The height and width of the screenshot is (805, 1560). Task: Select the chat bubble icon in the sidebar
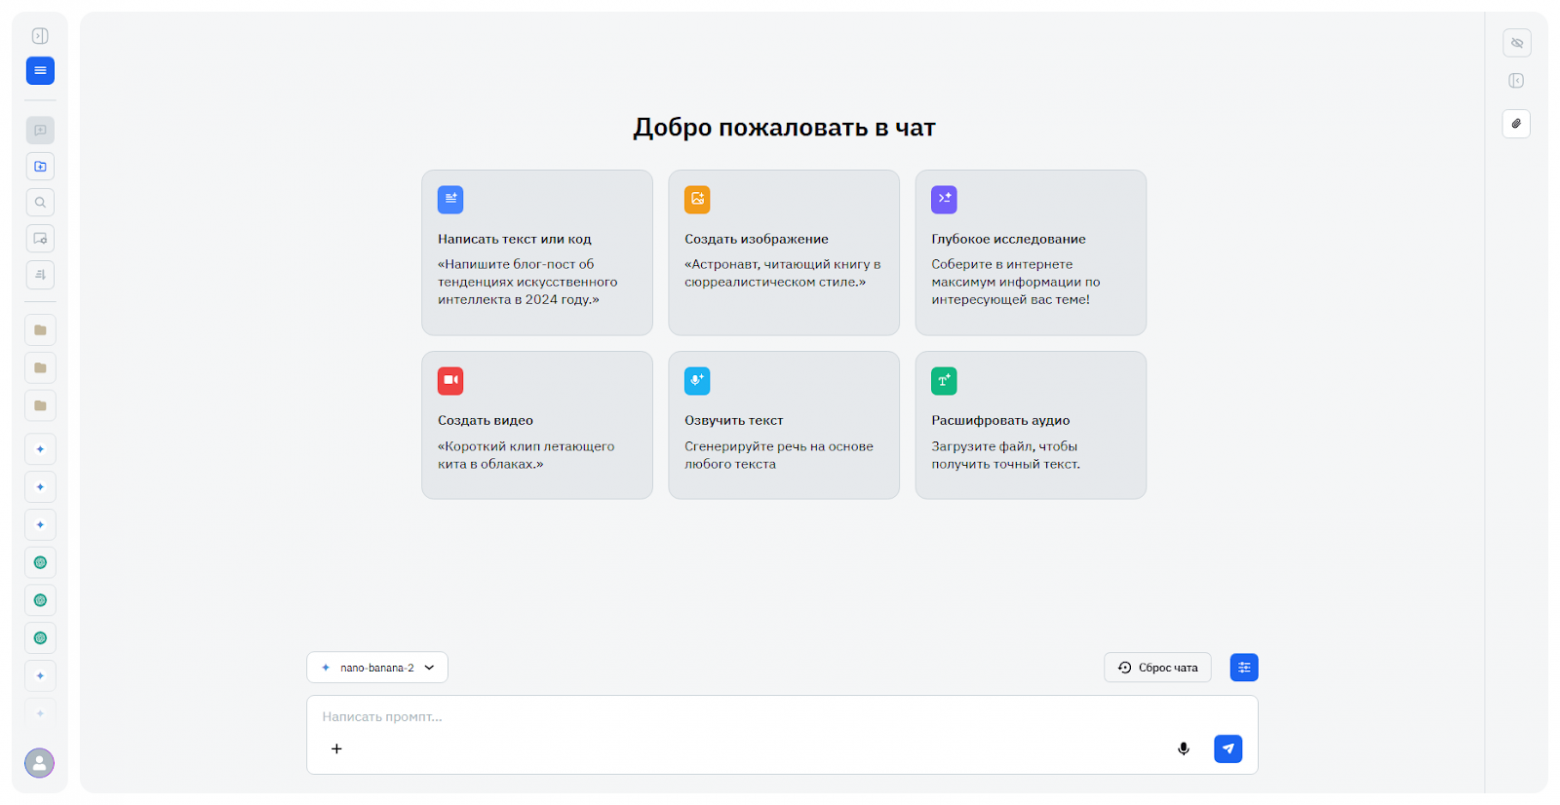(40, 129)
